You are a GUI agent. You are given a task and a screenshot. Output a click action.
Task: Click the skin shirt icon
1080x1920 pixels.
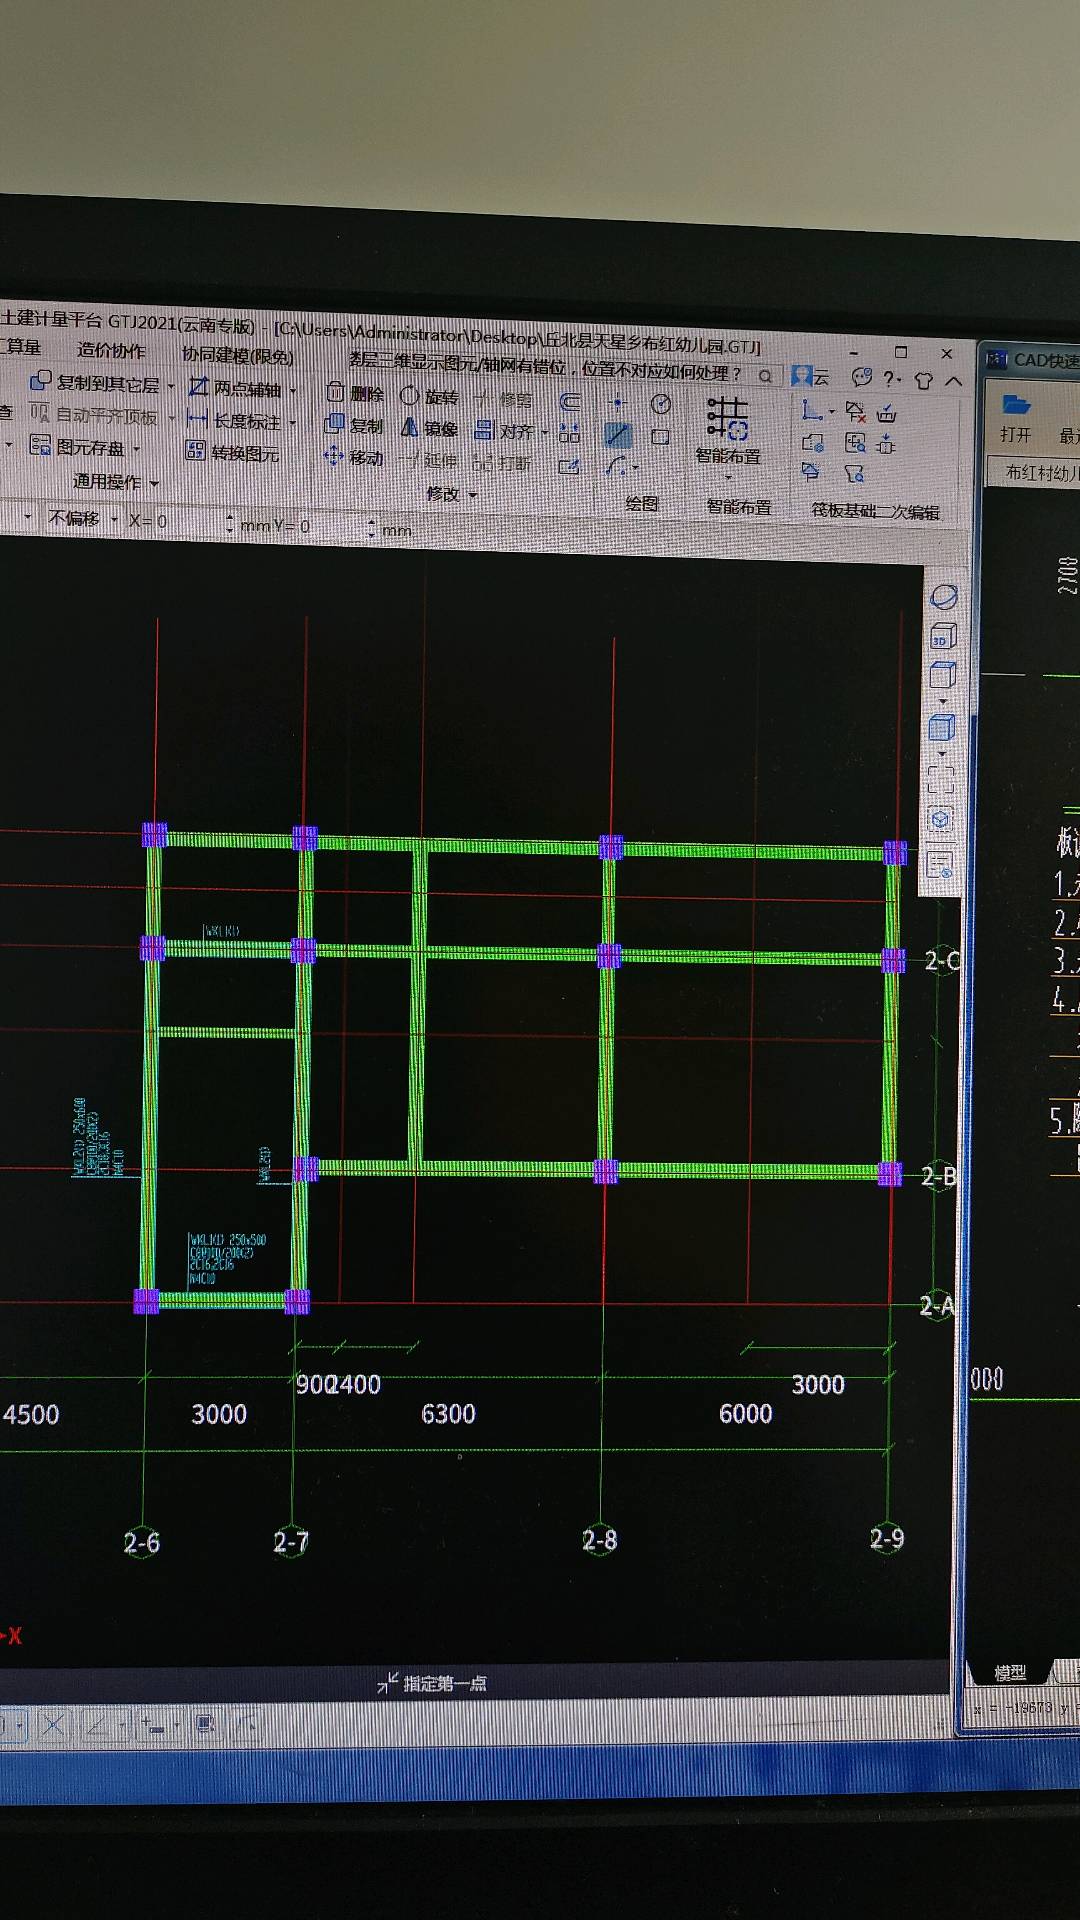923,380
